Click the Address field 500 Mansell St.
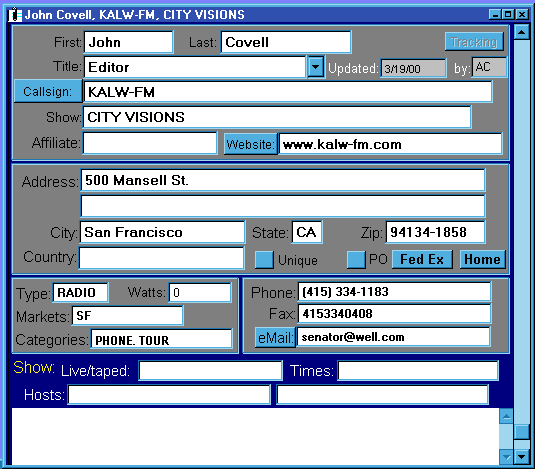This screenshot has height=469, width=535. (x=283, y=180)
